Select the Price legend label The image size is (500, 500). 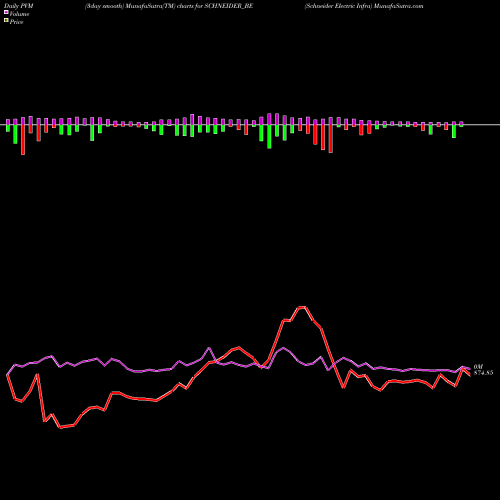point(16,22)
